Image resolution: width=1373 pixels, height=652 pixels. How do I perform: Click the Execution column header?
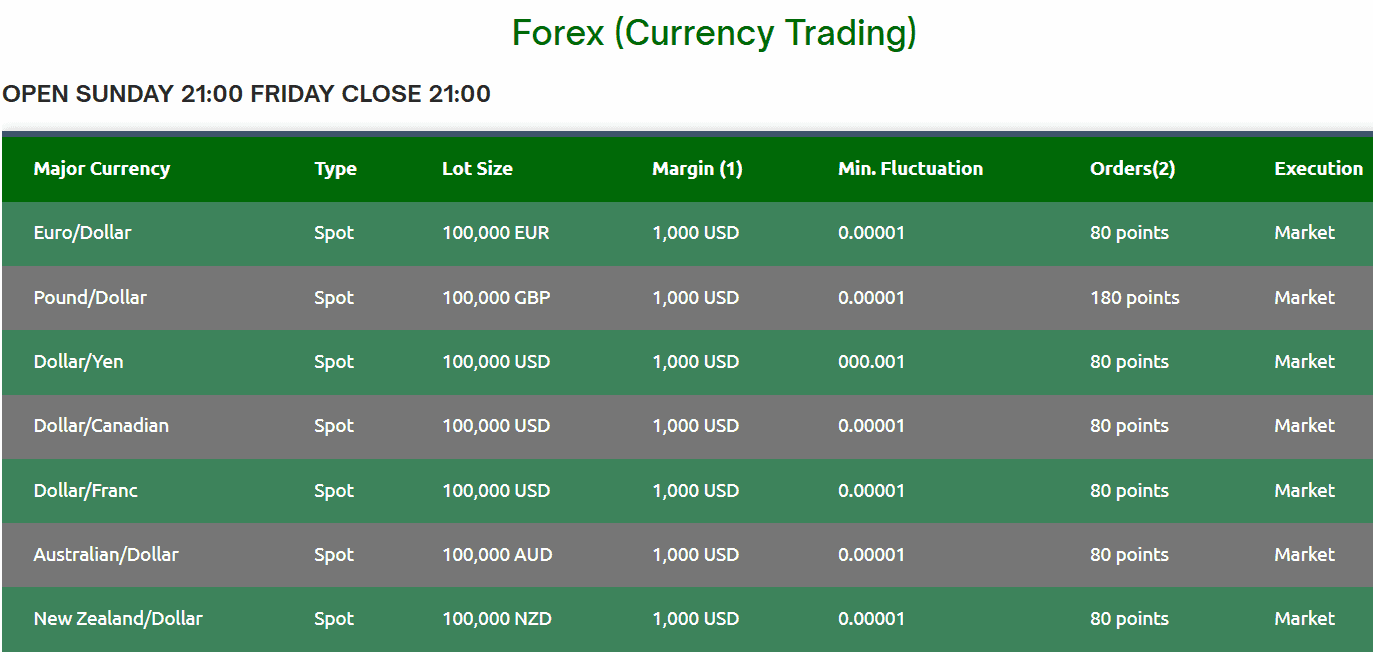(1318, 169)
